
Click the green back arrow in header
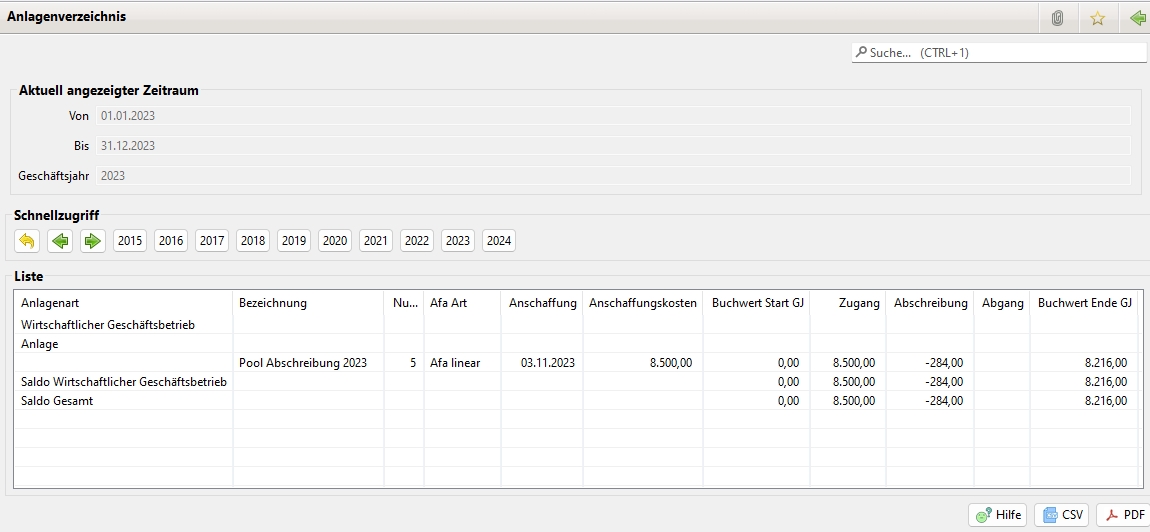[x=1136, y=18]
